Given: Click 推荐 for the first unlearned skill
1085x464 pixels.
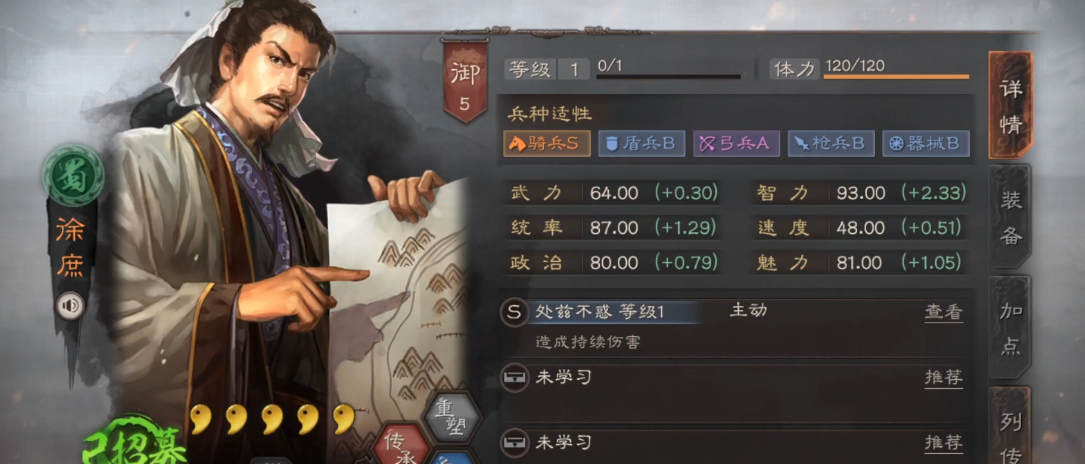Looking at the screenshot, I should pos(944,378).
